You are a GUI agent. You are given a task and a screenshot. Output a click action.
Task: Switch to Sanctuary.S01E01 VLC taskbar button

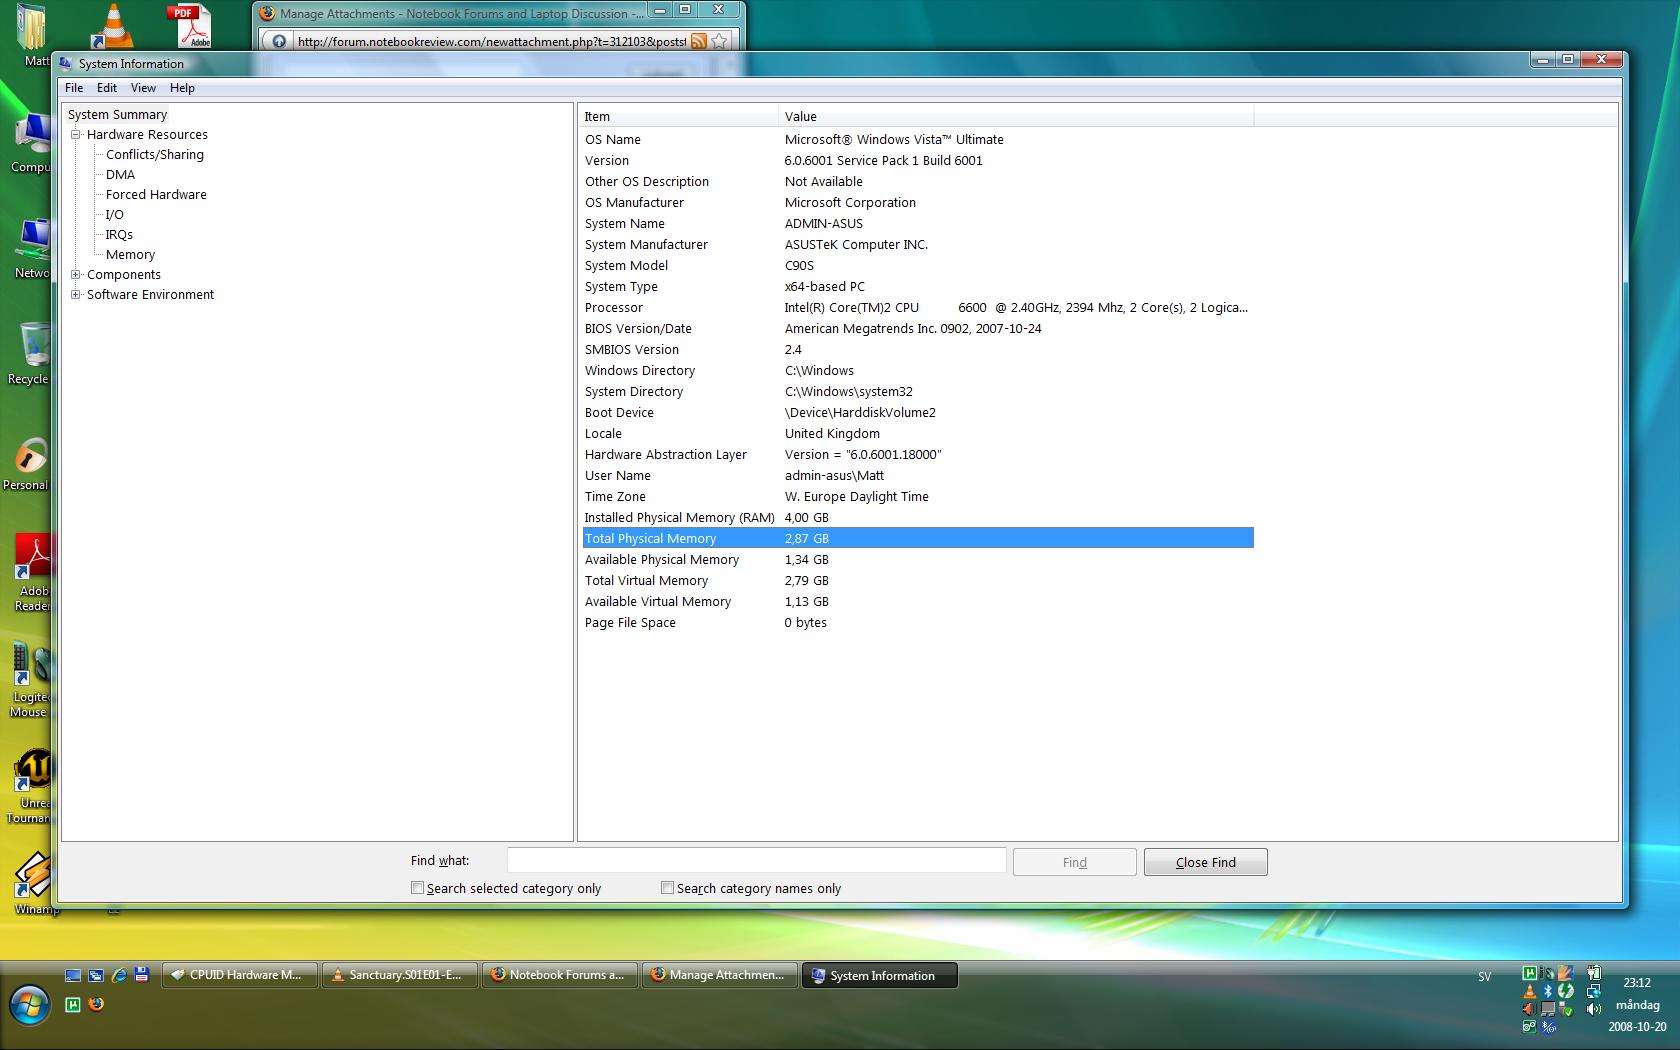(399, 975)
